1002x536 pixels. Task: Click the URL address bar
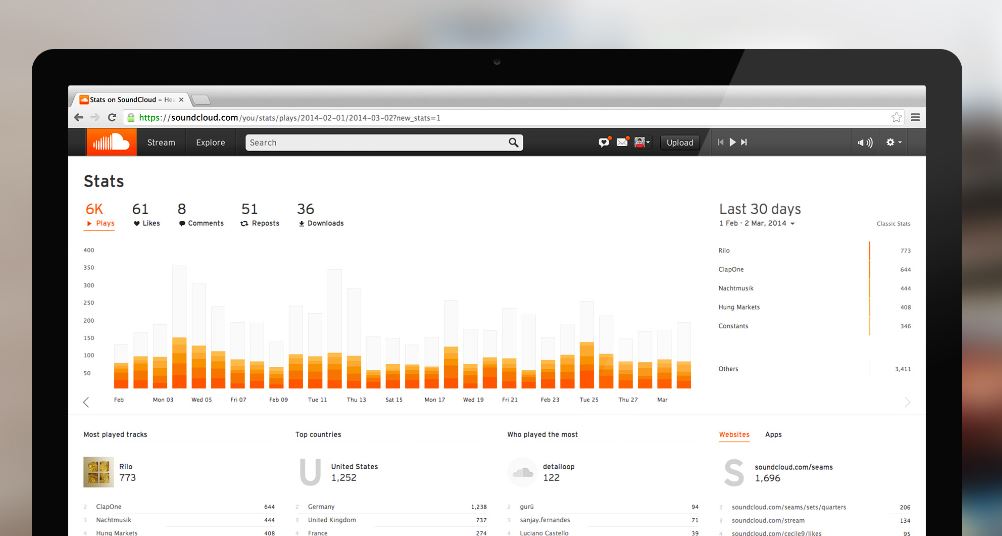click(x=514, y=118)
